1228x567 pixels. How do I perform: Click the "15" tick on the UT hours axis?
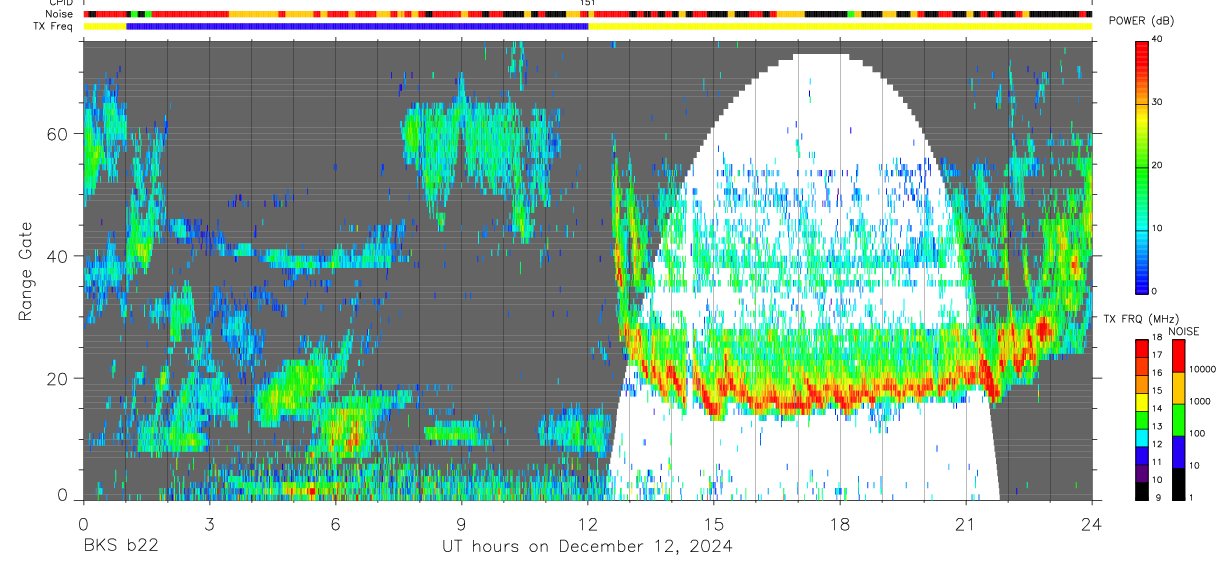coord(714,522)
